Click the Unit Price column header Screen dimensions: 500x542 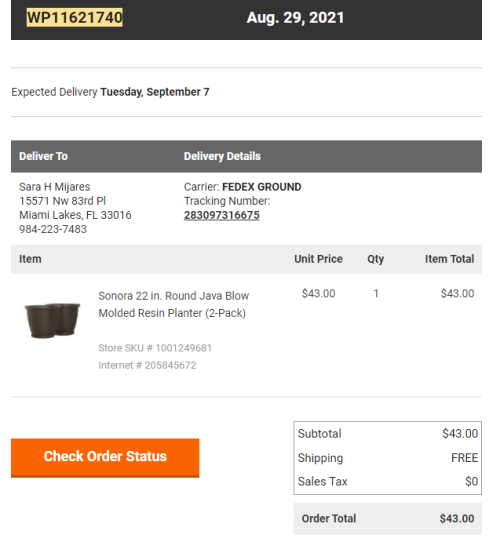point(318,259)
